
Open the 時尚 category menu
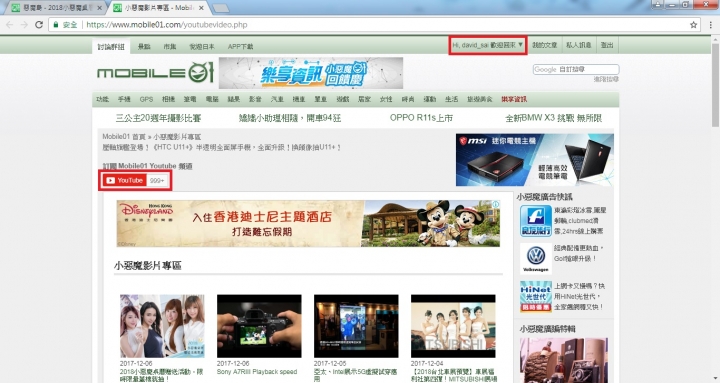coord(408,99)
